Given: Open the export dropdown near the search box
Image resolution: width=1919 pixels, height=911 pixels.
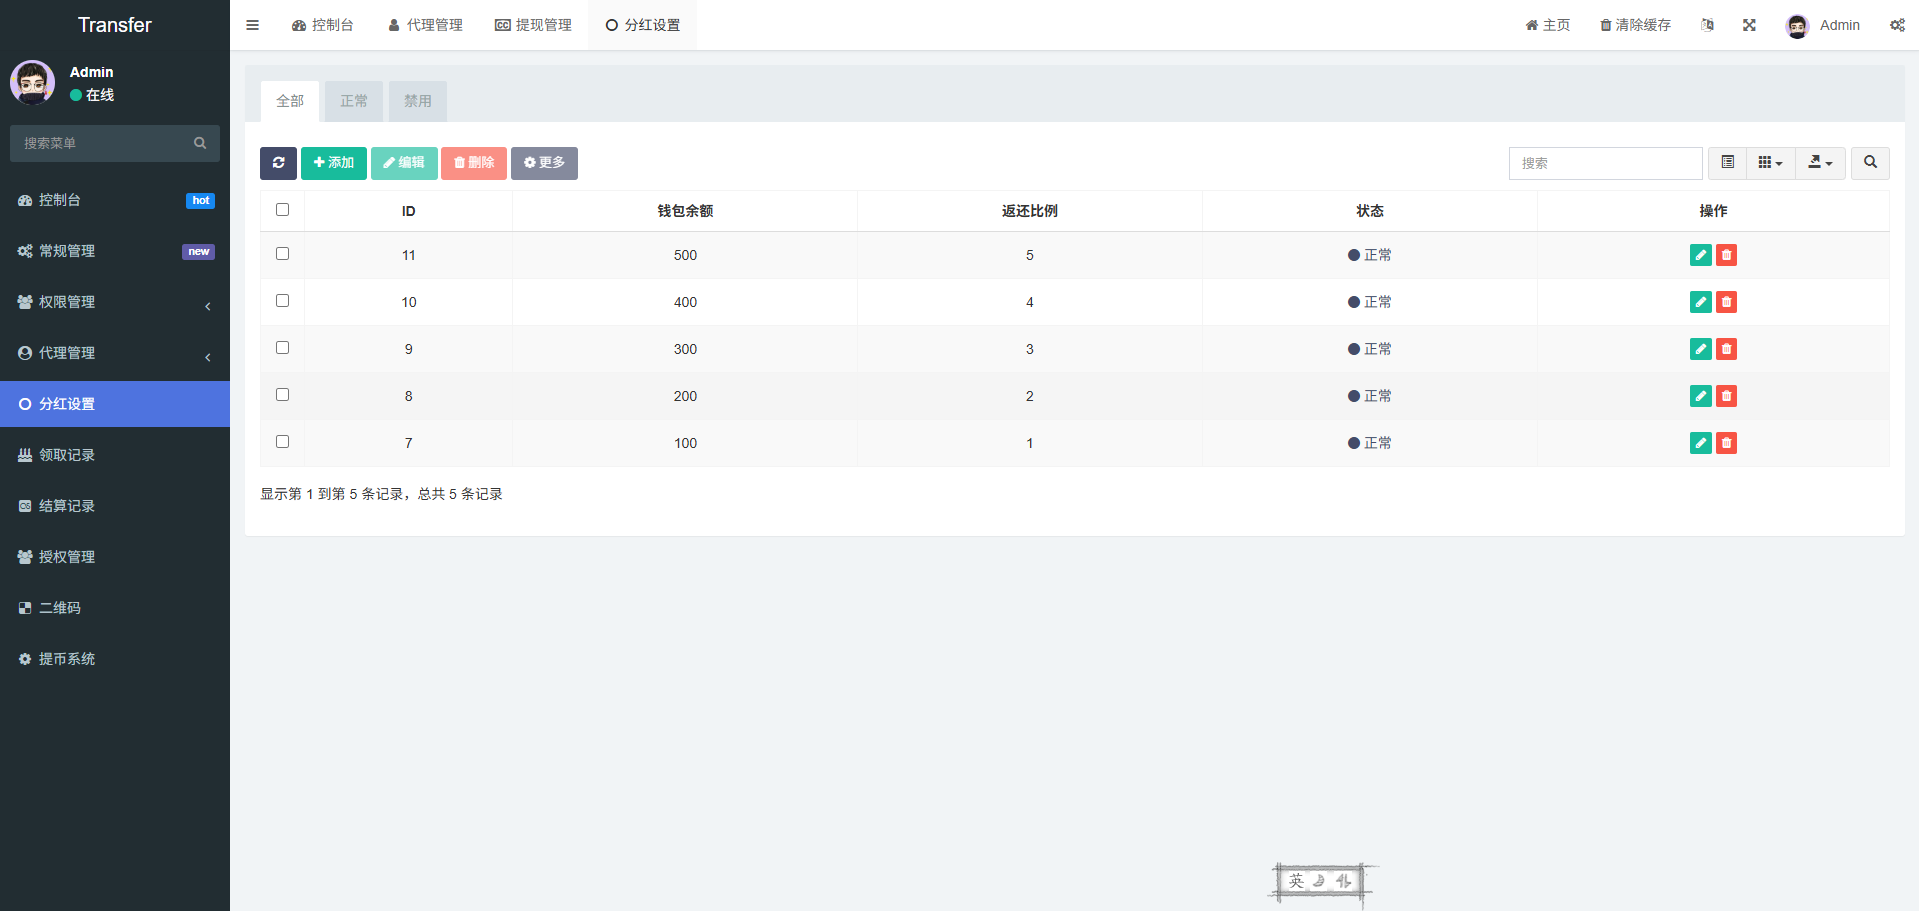Looking at the screenshot, I should point(1820,162).
